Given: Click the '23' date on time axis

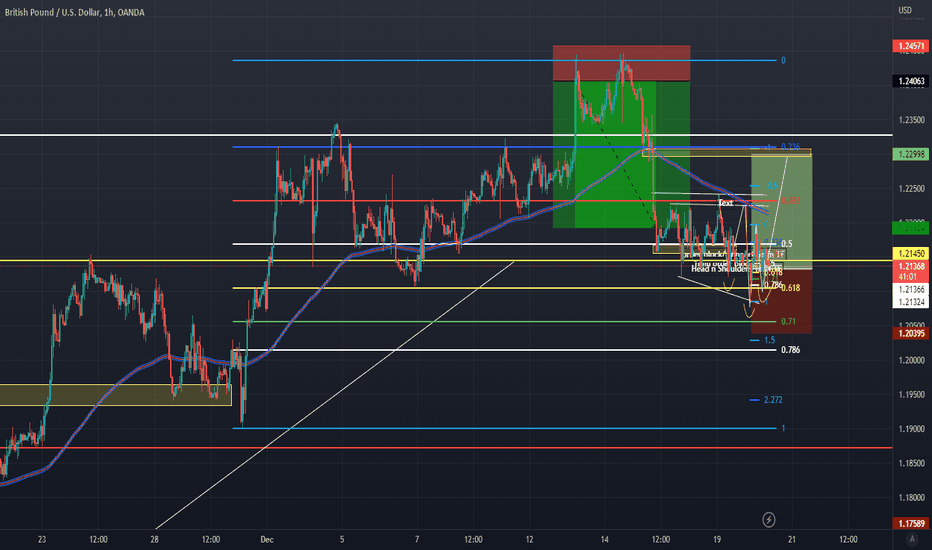Looking at the screenshot, I should tap(42, 540).
